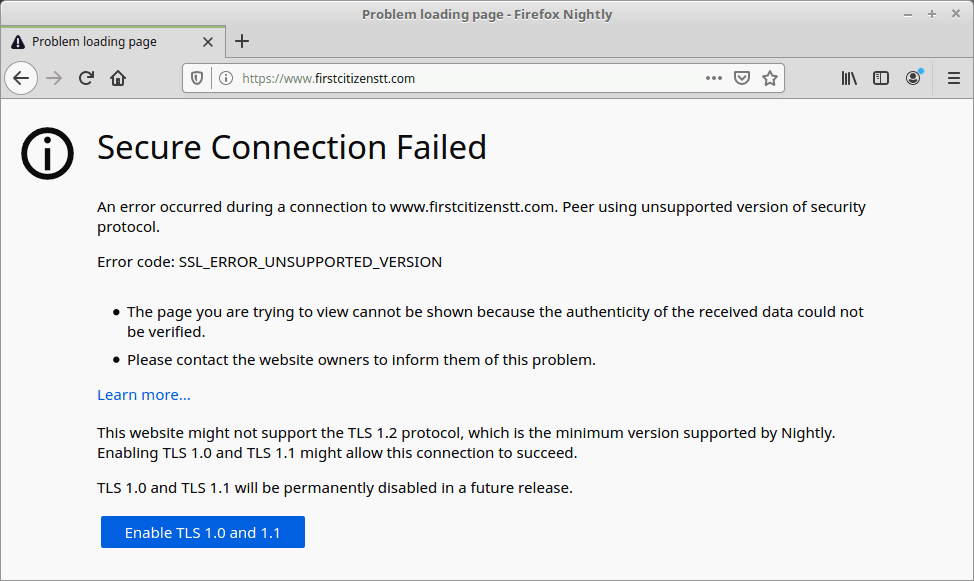
Task: Show site information via the info icon
Action: click(226, 78)
